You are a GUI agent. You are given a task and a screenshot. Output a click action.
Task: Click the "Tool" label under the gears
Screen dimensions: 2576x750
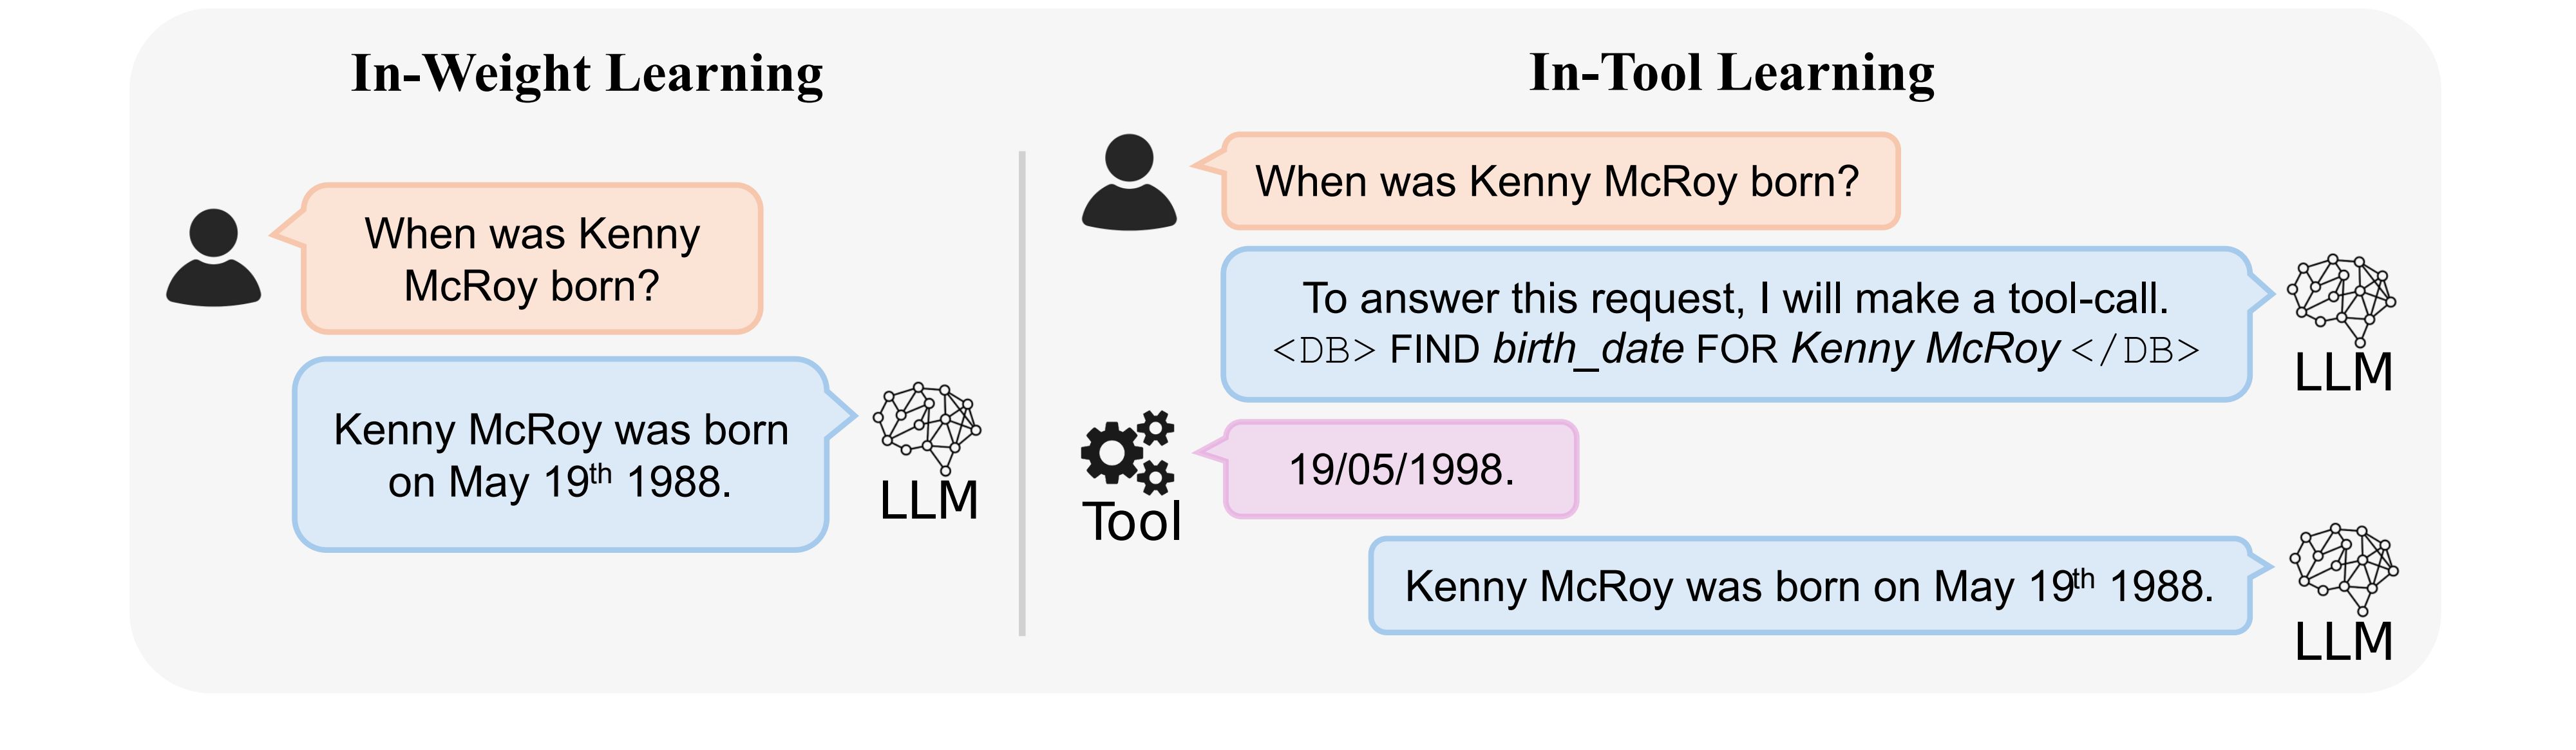(1131, 522)
